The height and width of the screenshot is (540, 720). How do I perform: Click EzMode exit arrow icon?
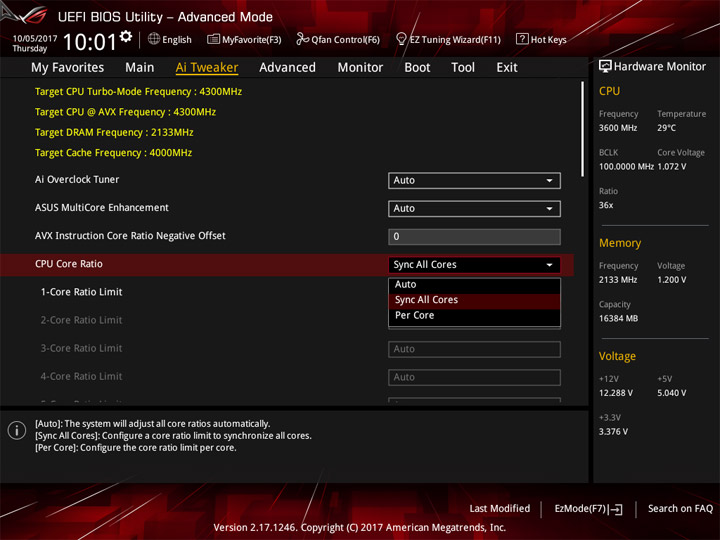click(x=616, y=509)
